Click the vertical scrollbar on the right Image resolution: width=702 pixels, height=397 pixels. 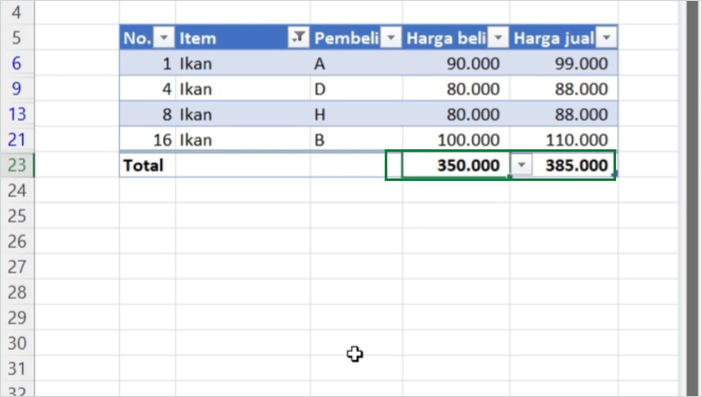click(x=693, y=198)
